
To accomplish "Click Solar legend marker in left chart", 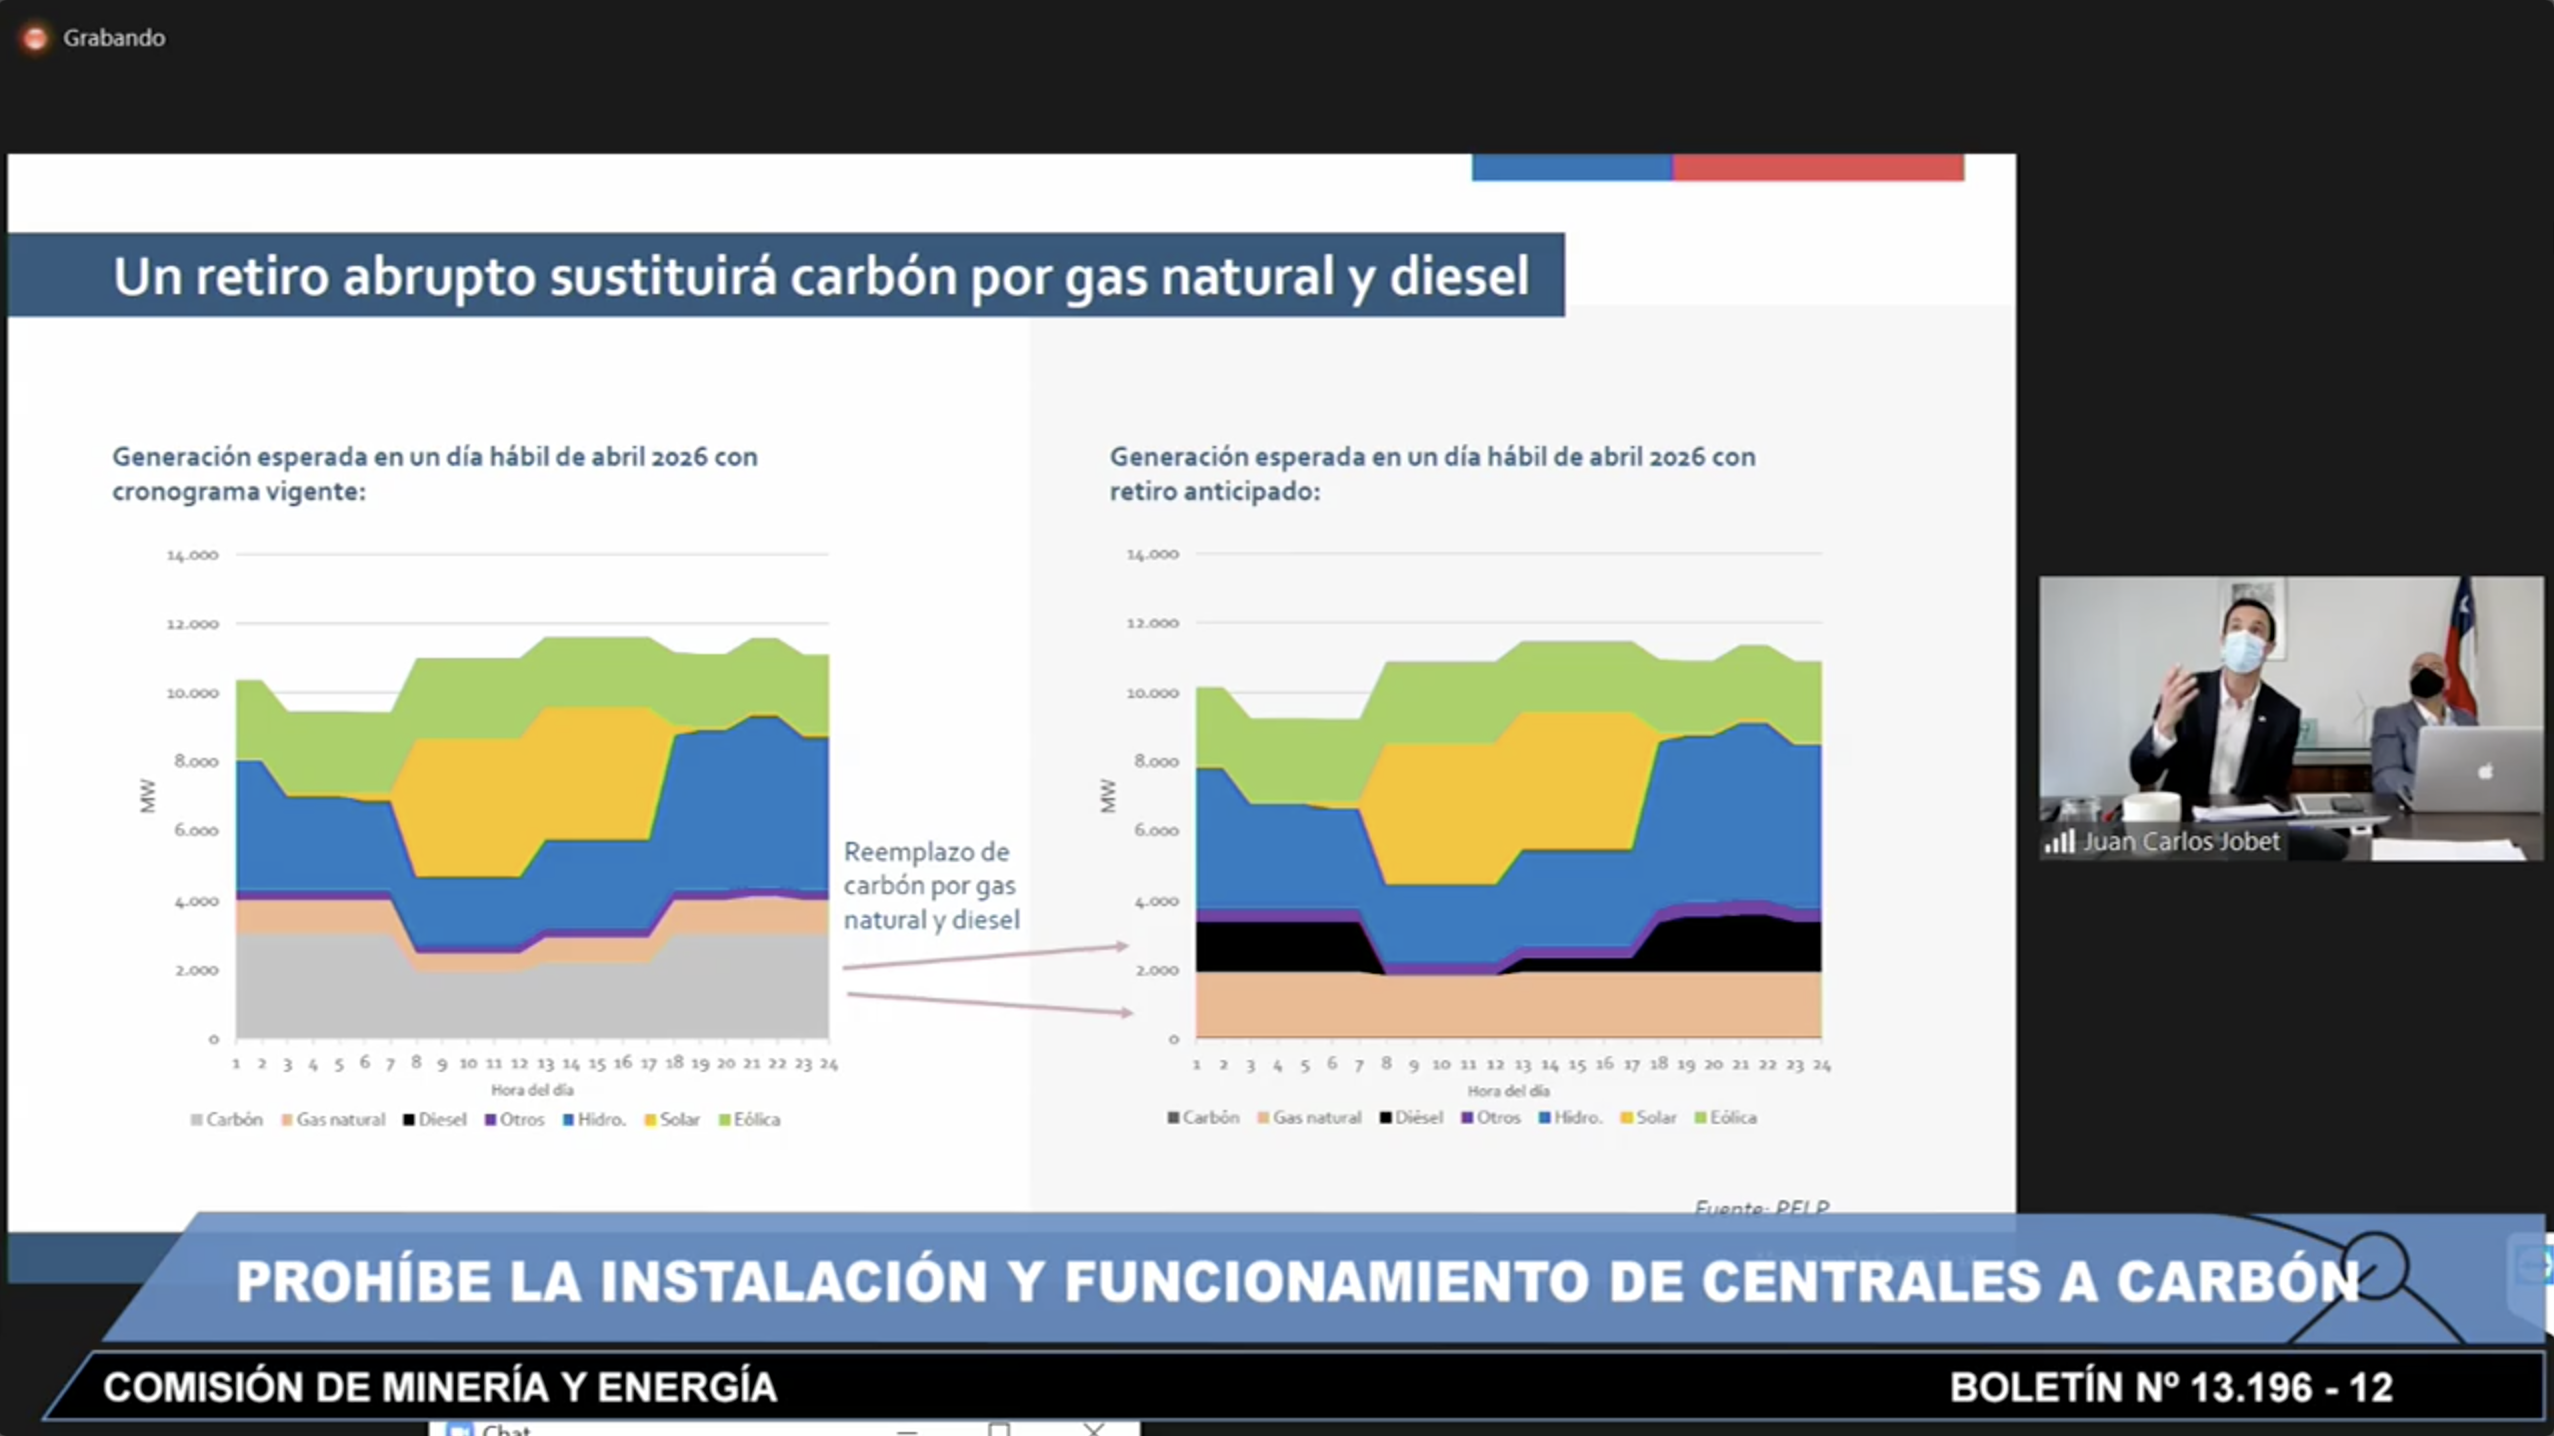I will click(x=651, y=1120).
